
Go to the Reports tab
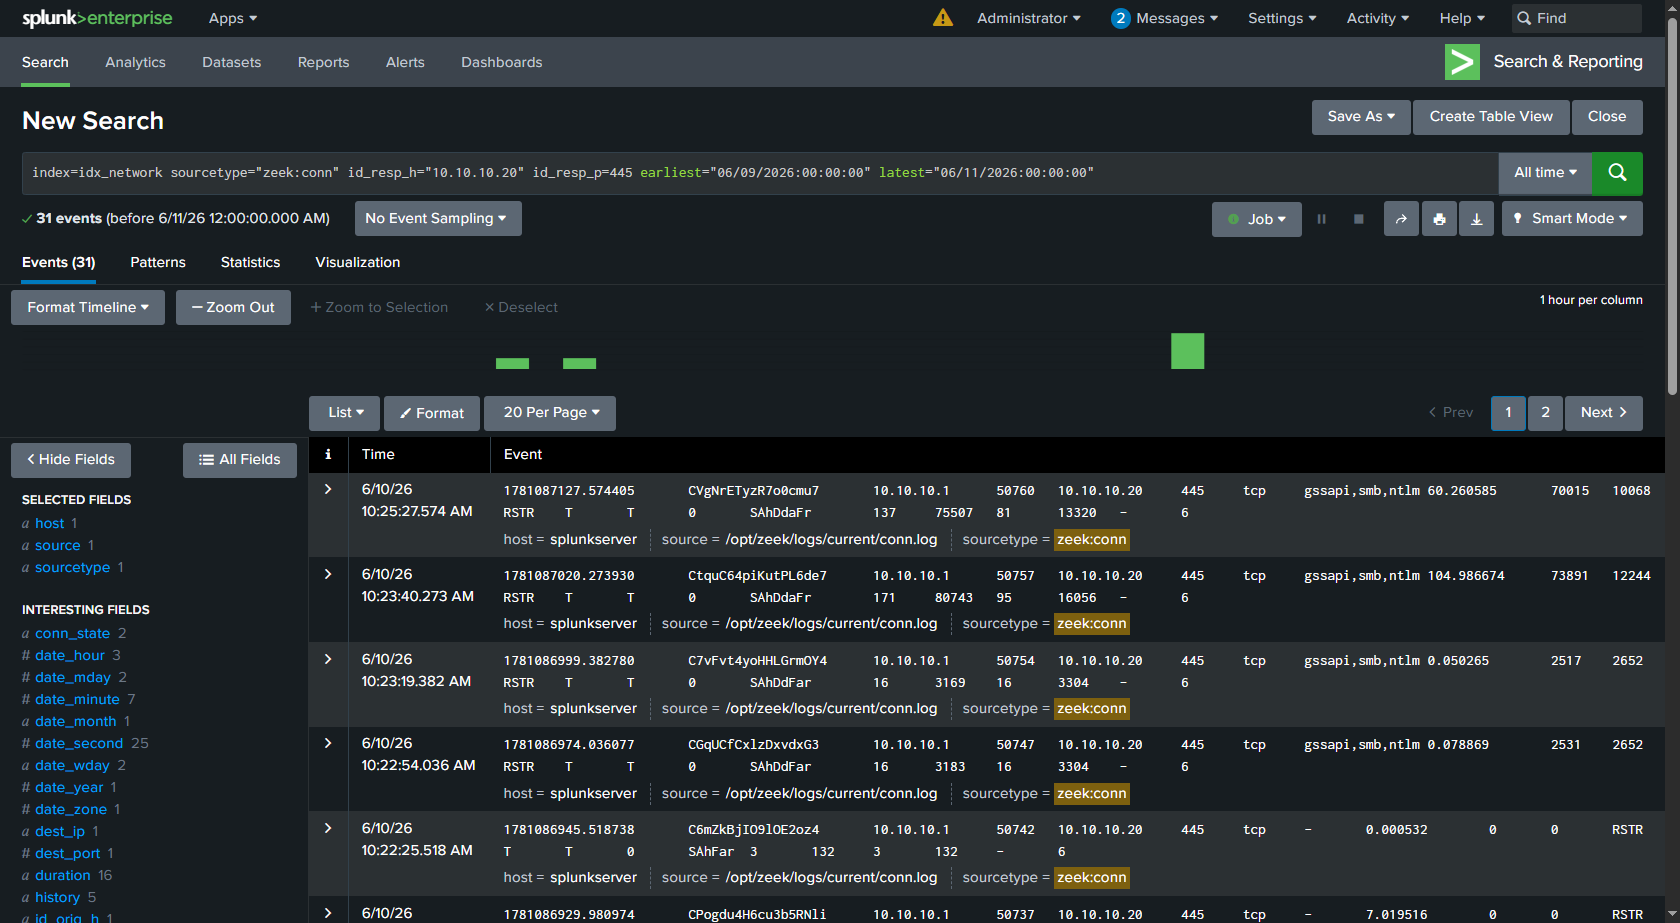tap(323, 62)
